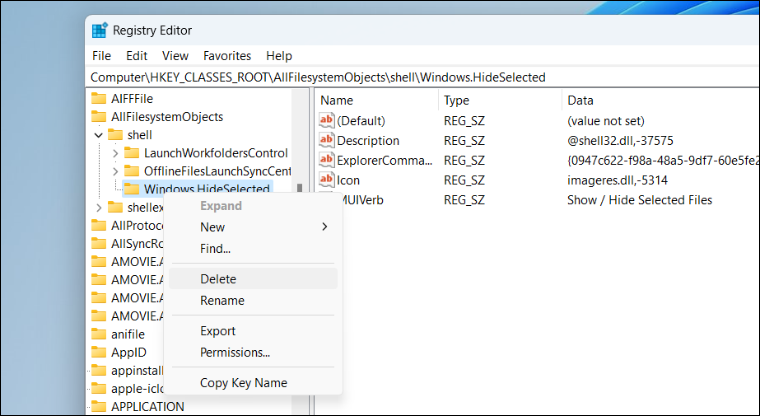Click Show / Hide Selected Files data

coord(639,200)
